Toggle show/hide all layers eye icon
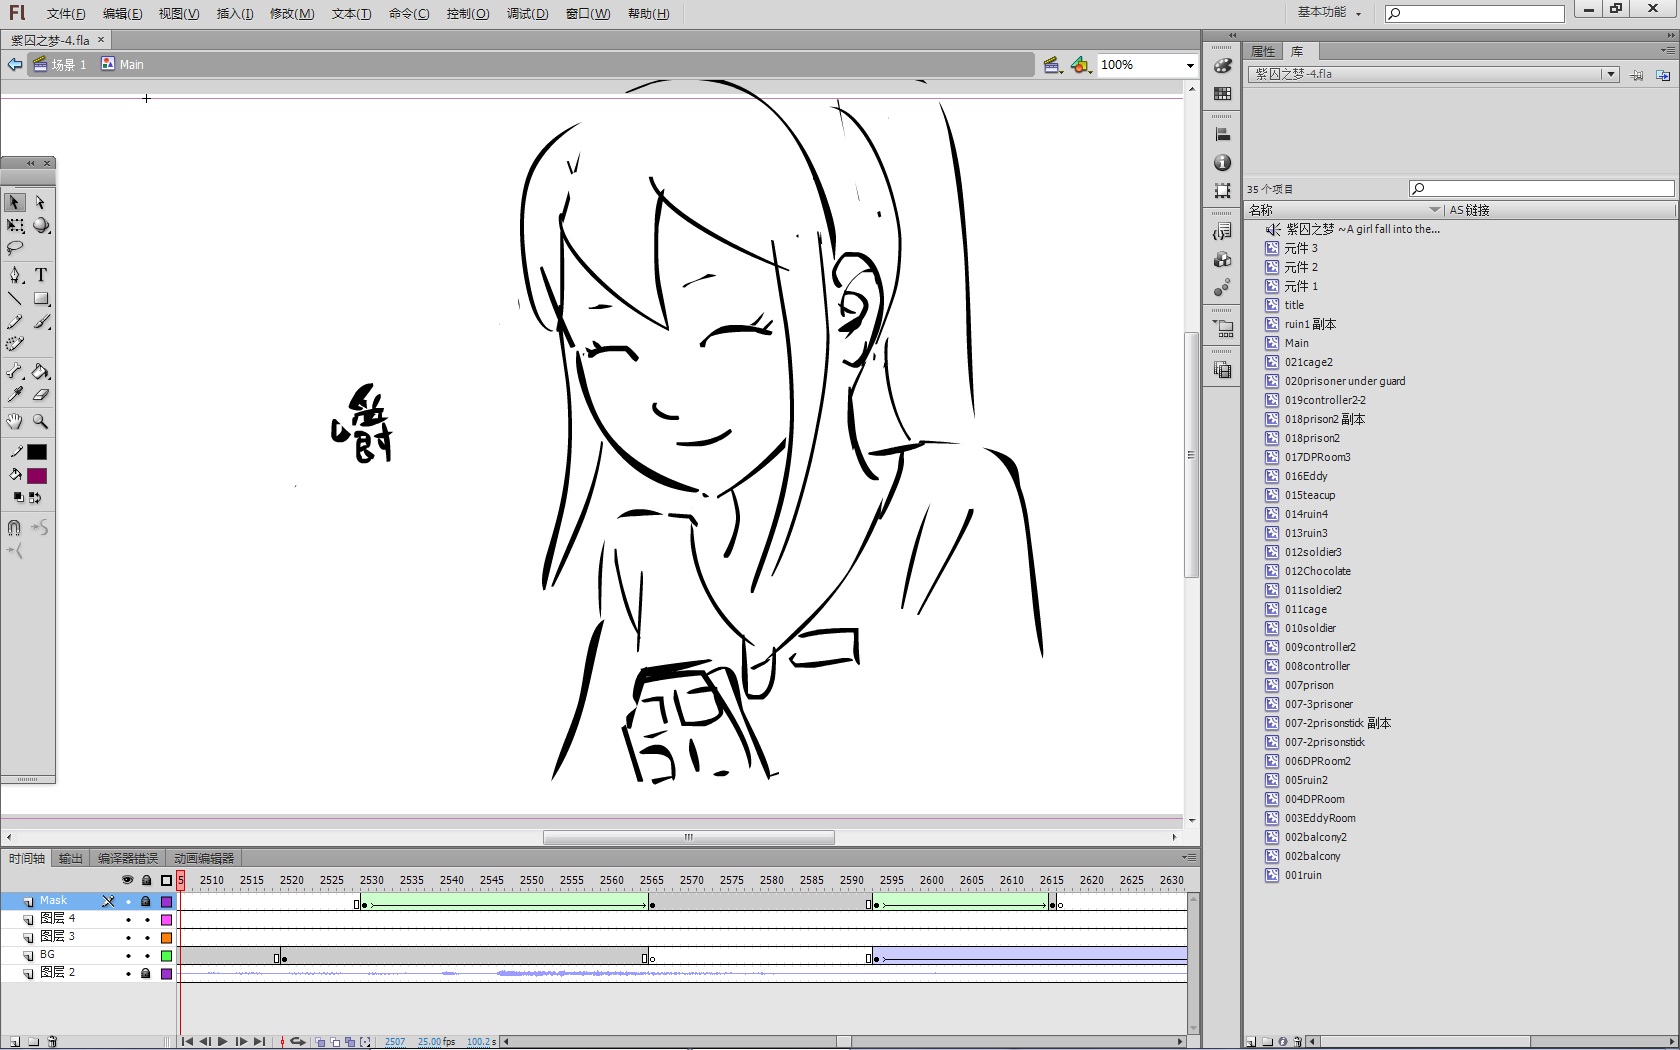 point(127,881)
